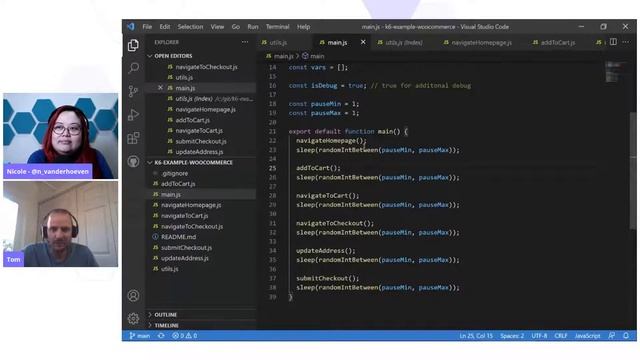Open README.md in the project folder

coord(178,237)
